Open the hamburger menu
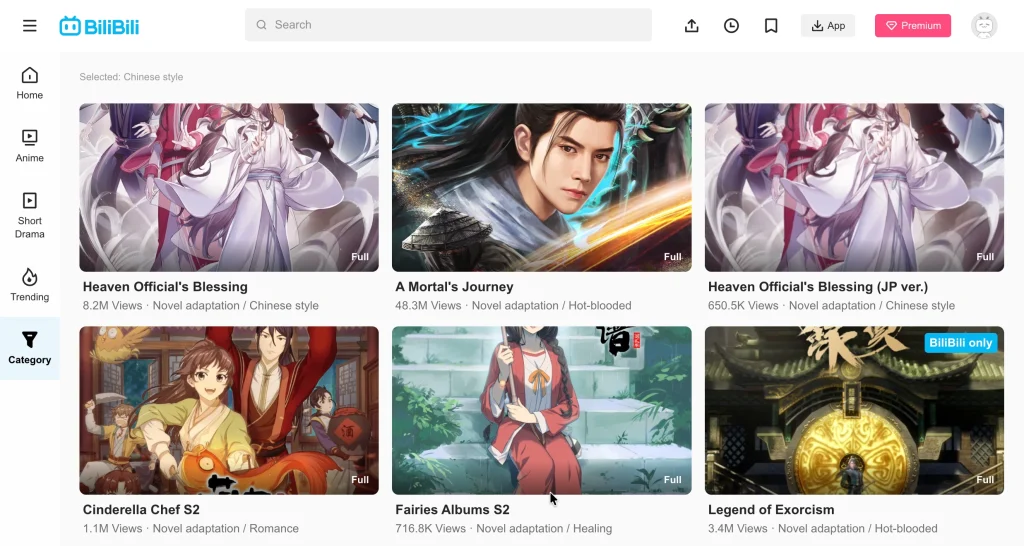 click(29, 26)
